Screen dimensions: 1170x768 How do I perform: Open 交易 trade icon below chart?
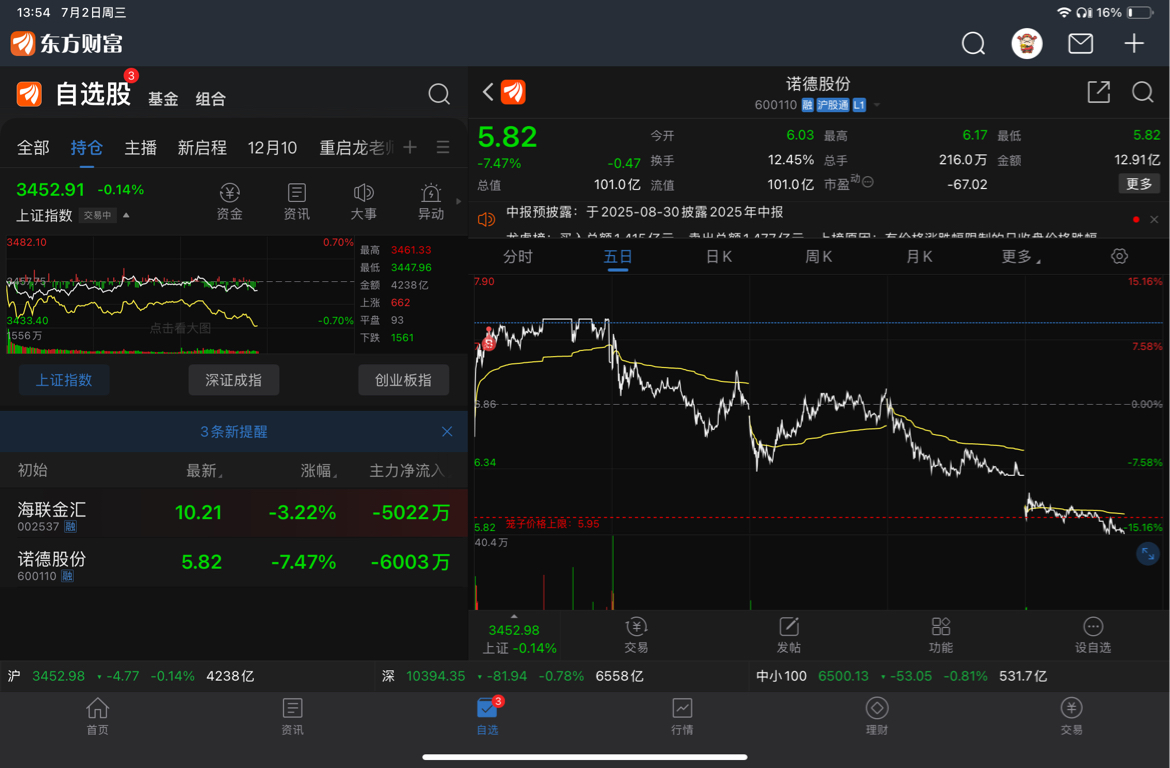pyautogui.click(x=636, y=636)
